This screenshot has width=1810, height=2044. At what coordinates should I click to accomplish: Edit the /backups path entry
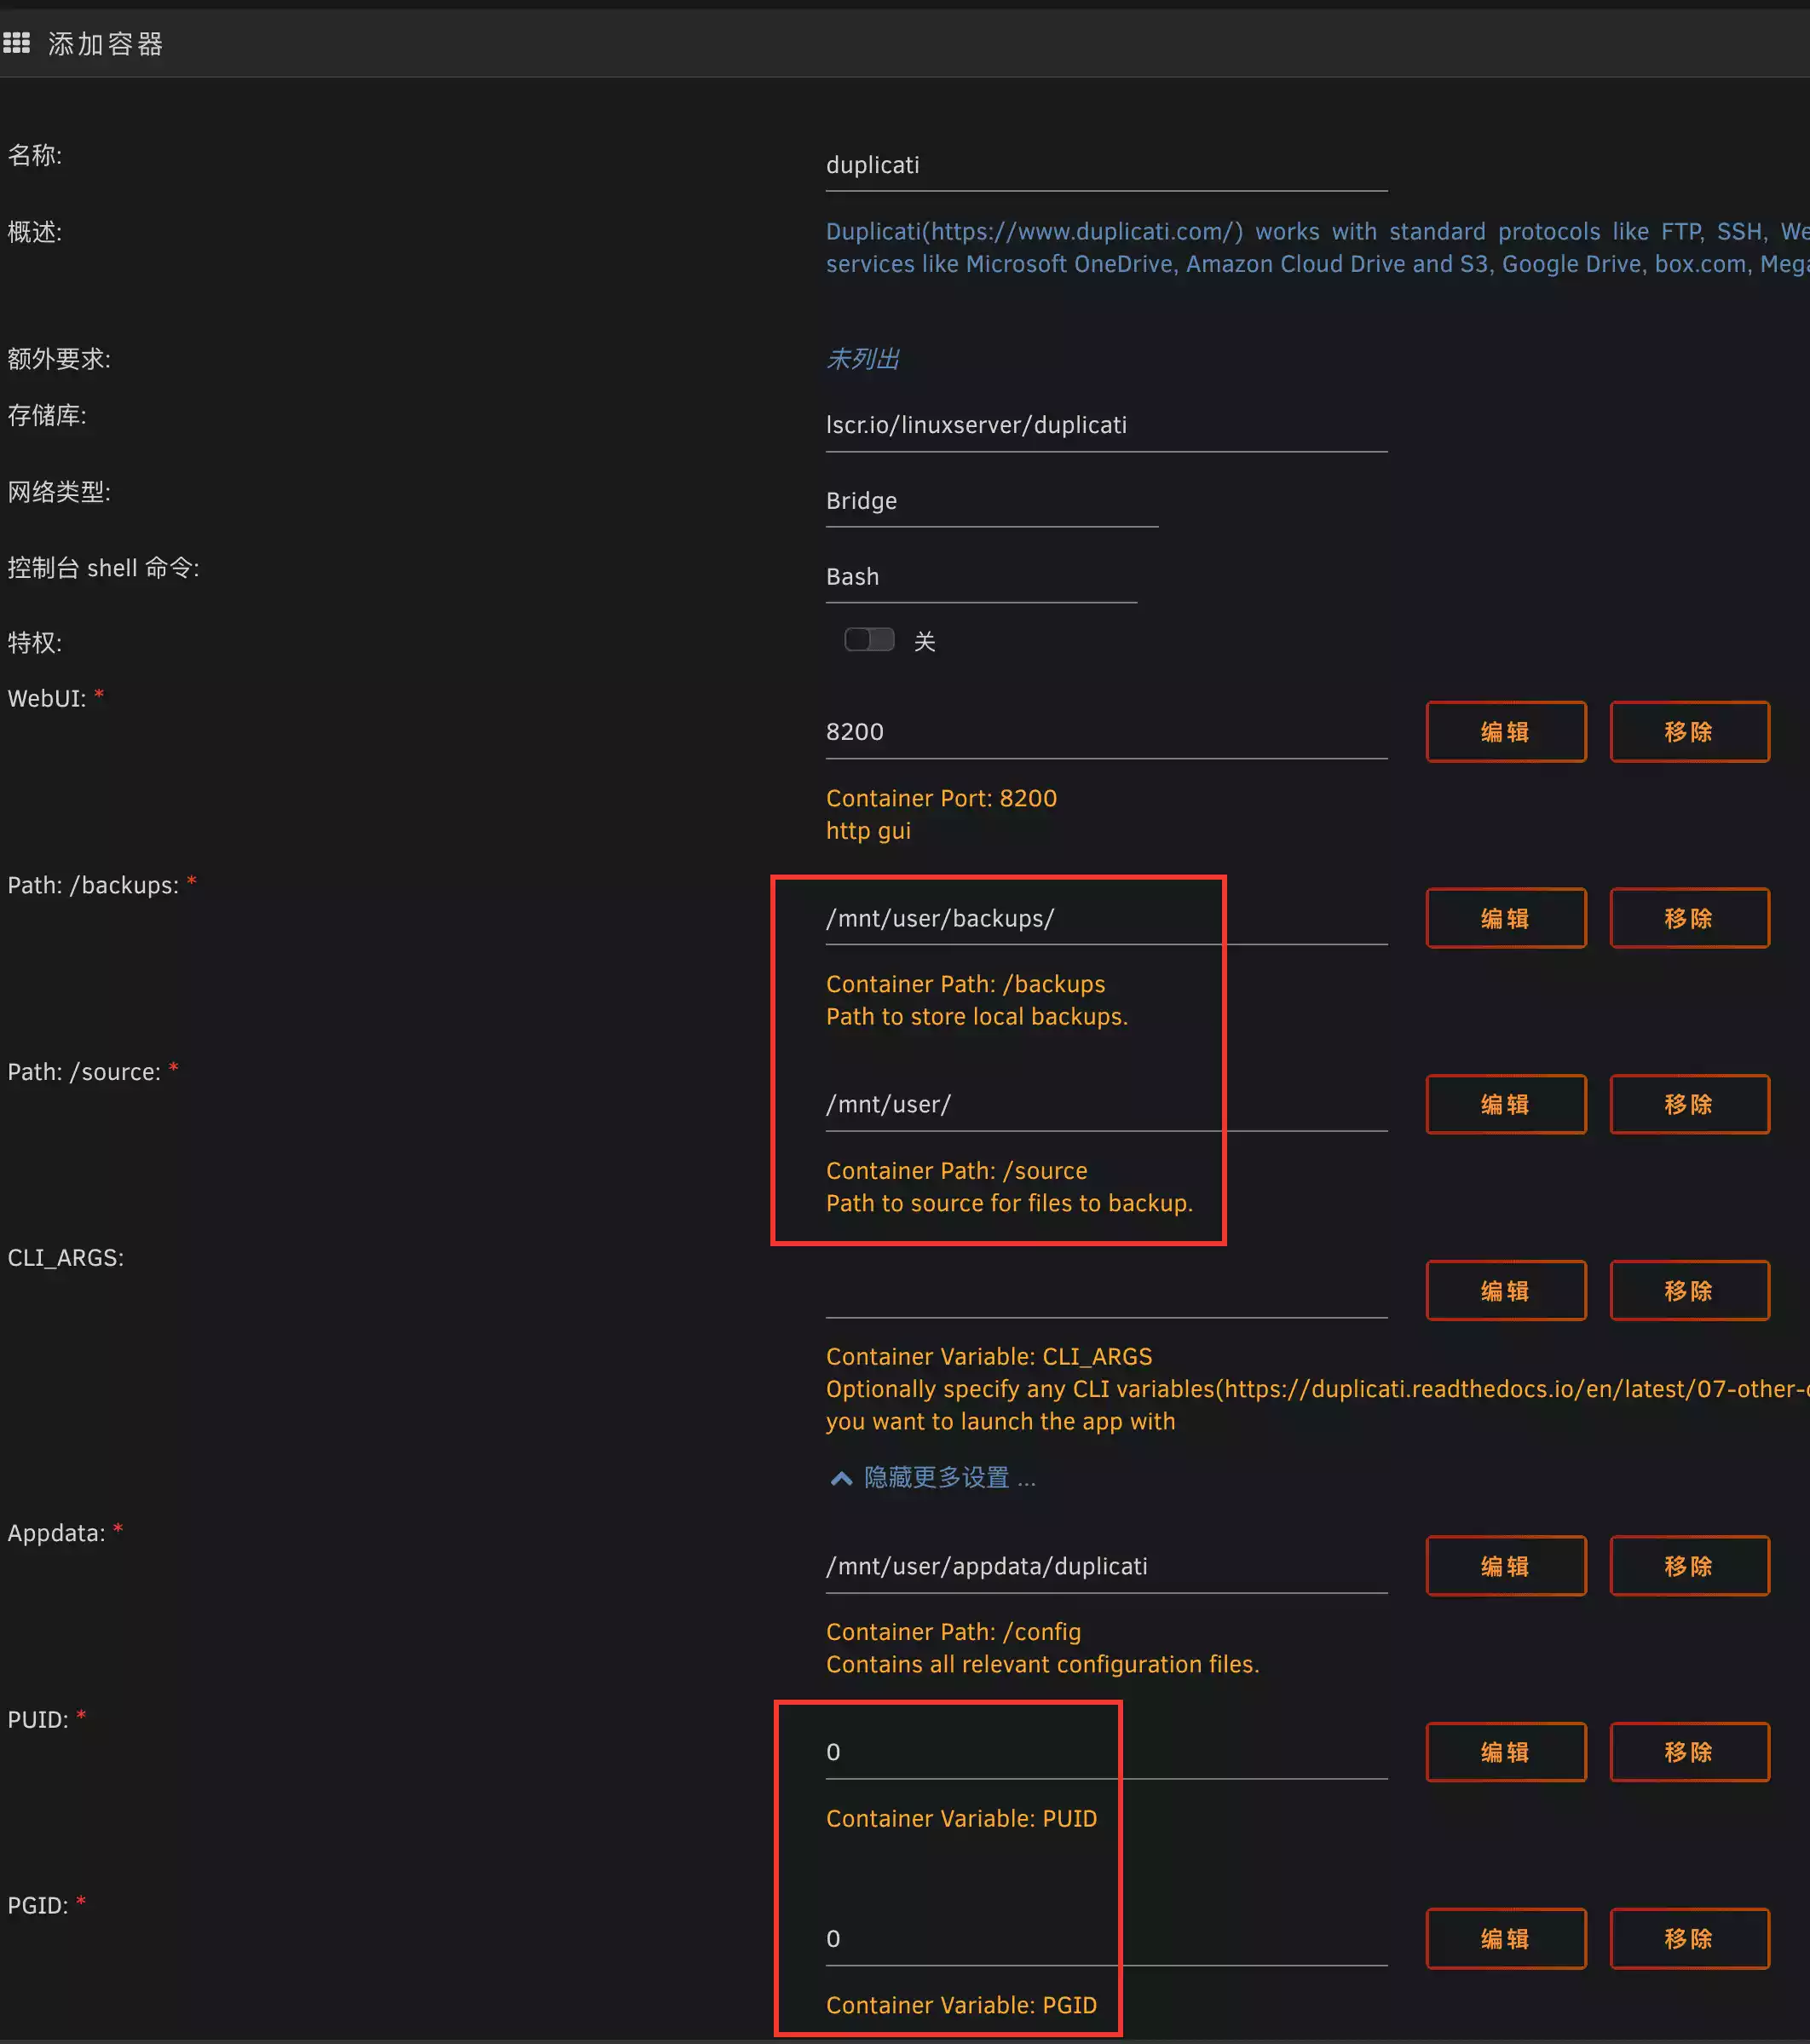point(1505,918)
